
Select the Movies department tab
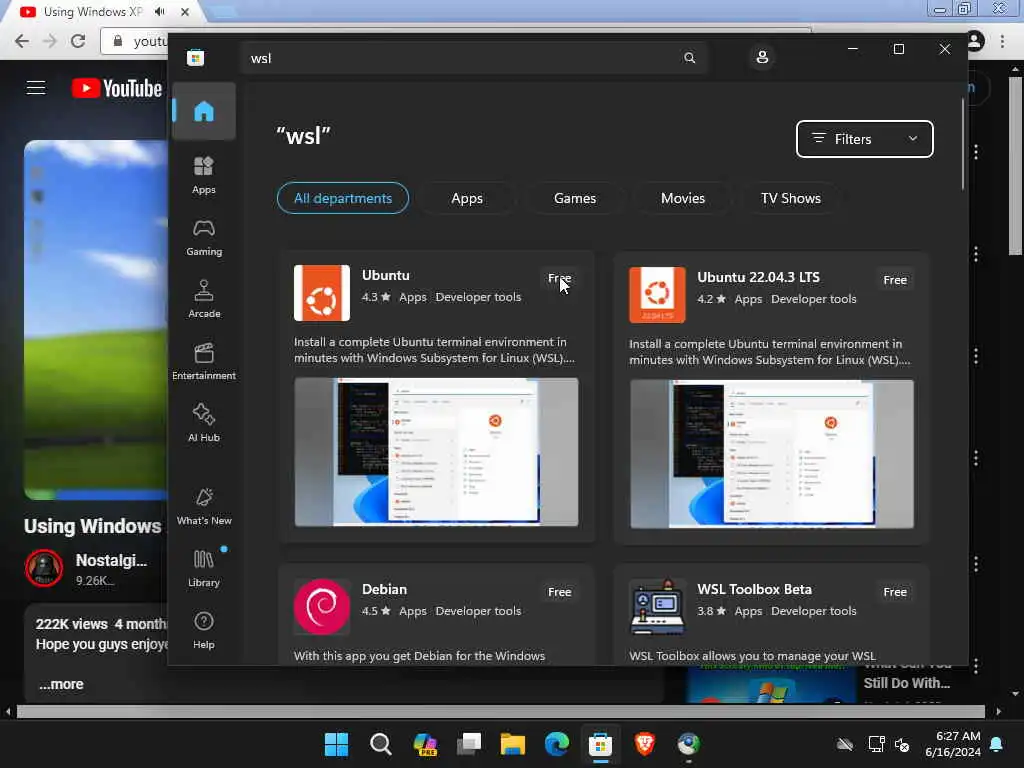[x=682, y=198]
